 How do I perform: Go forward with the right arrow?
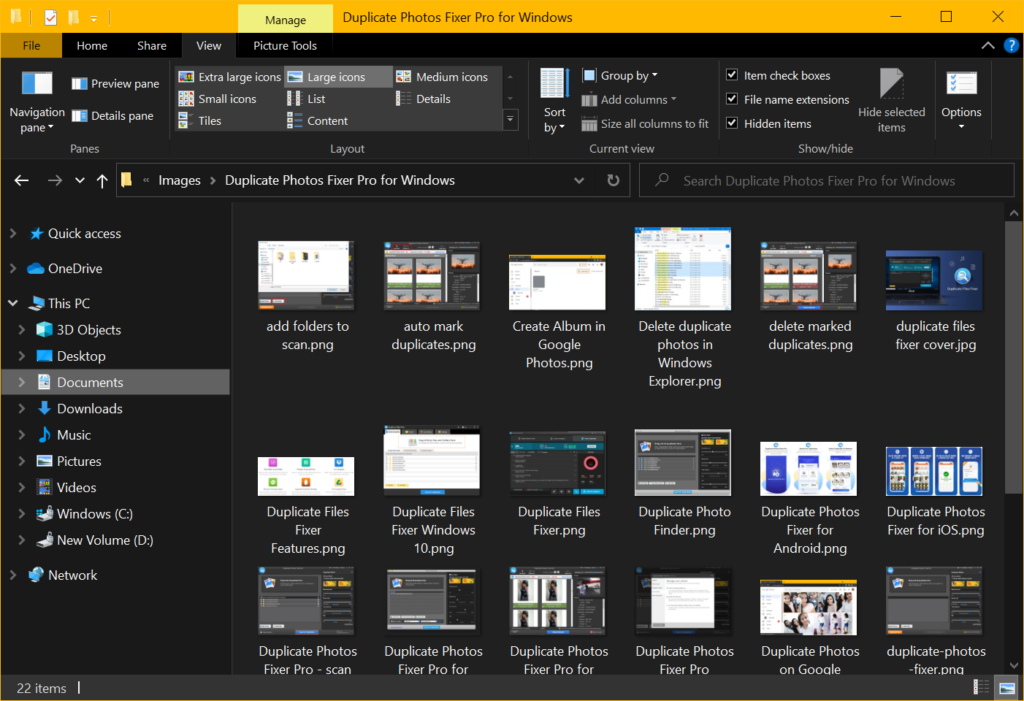55,180
